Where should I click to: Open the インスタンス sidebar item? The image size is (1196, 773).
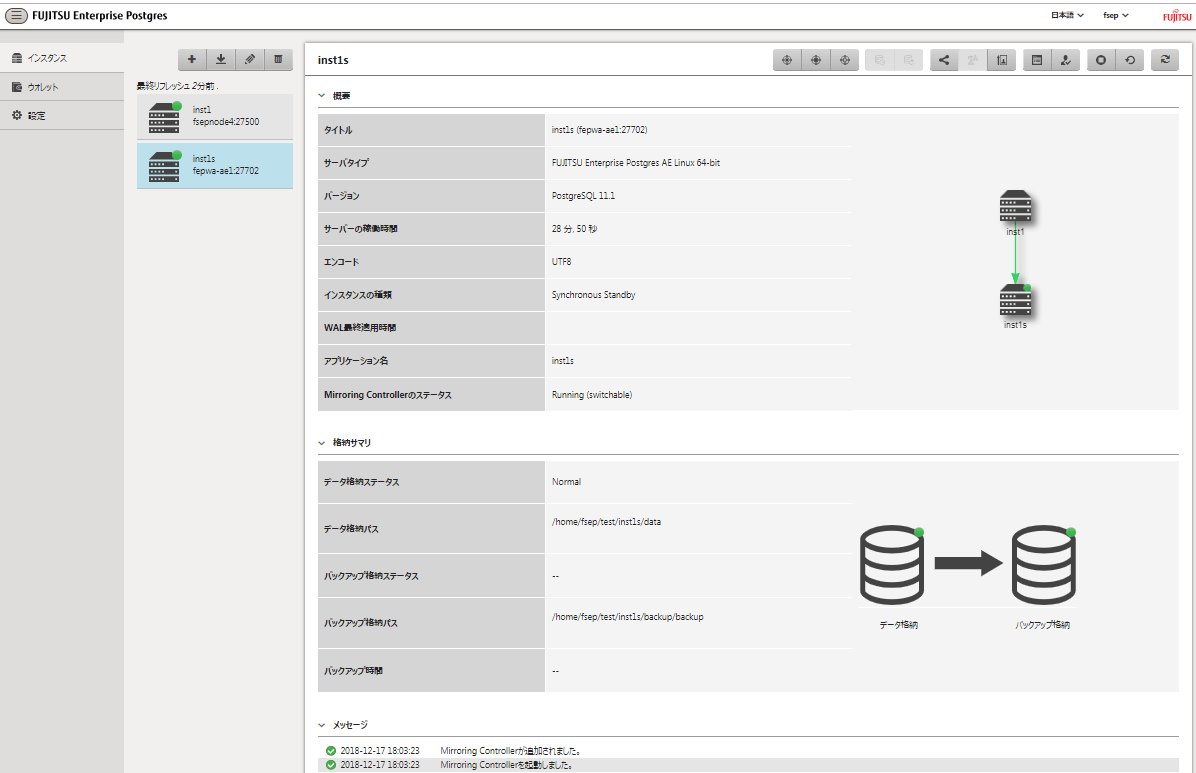pyautogui.click(x=62, y=58)
